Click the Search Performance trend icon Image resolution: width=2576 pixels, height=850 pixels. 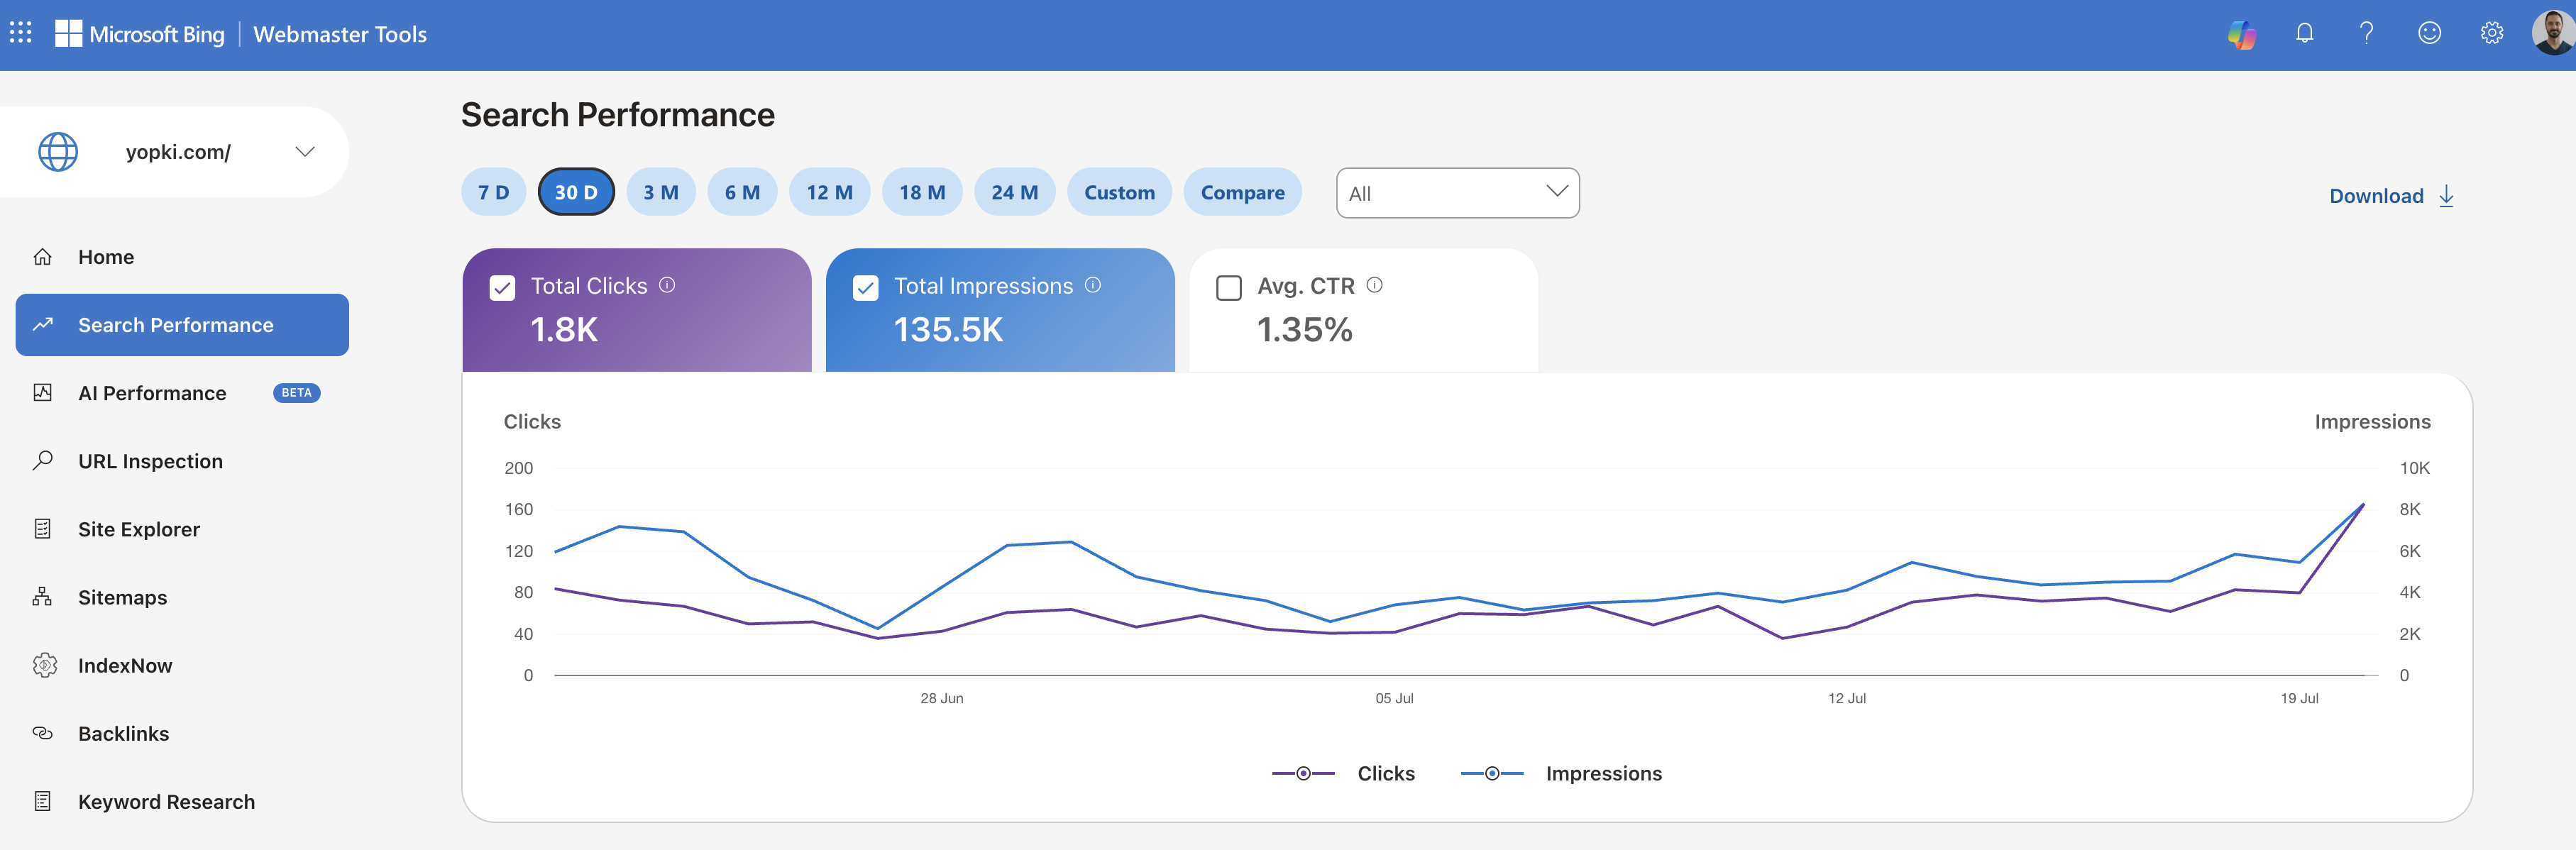click(x=42, y=325)
